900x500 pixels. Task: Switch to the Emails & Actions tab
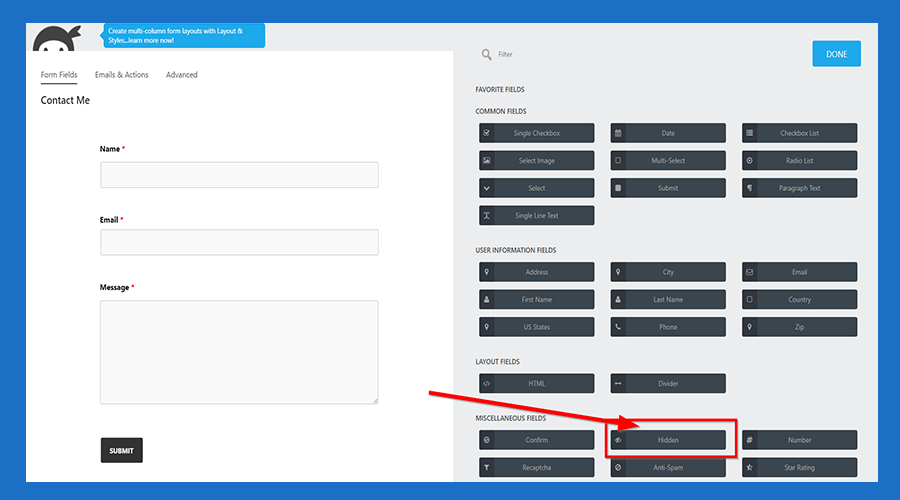[121, 75]
